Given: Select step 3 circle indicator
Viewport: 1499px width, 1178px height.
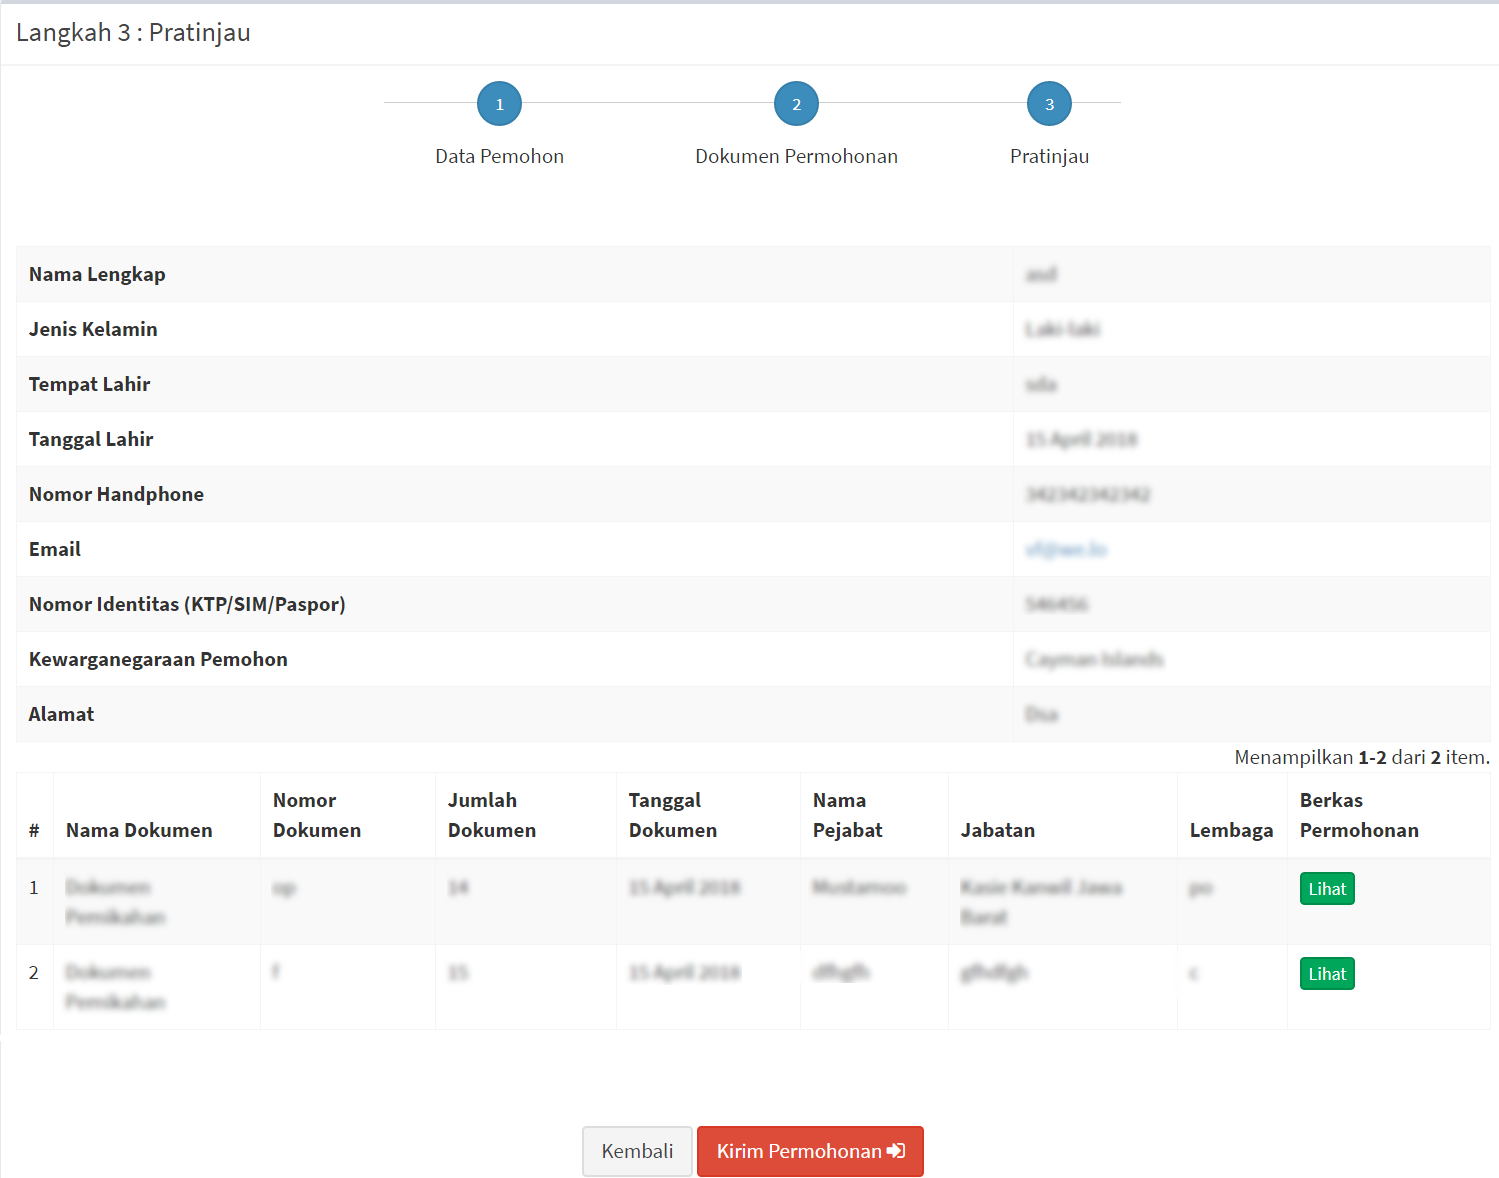Looking at the screenshot, I should (1049, 104).
